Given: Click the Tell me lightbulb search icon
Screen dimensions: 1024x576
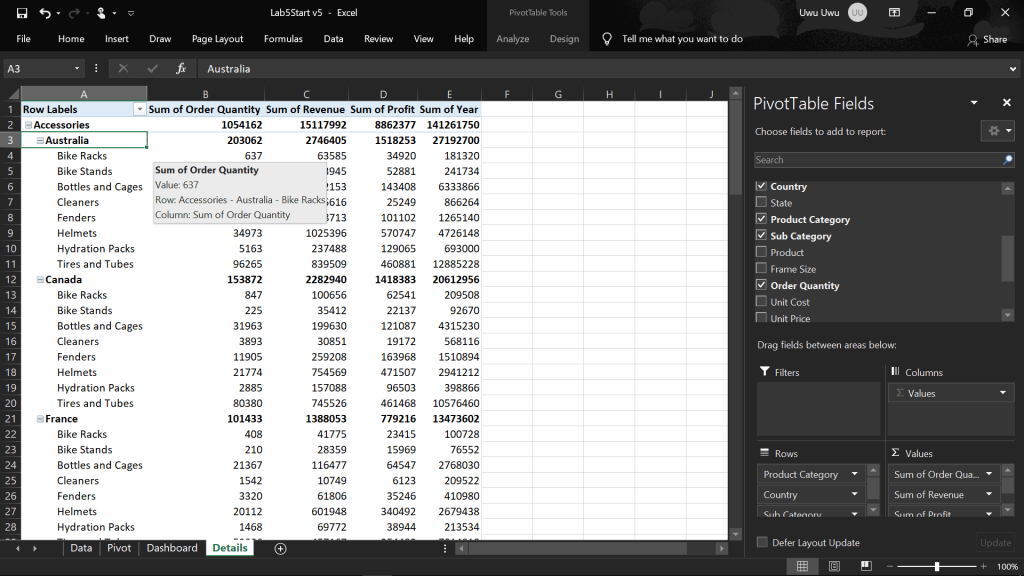Looking at the screenshot, I should tap(607, 39).
